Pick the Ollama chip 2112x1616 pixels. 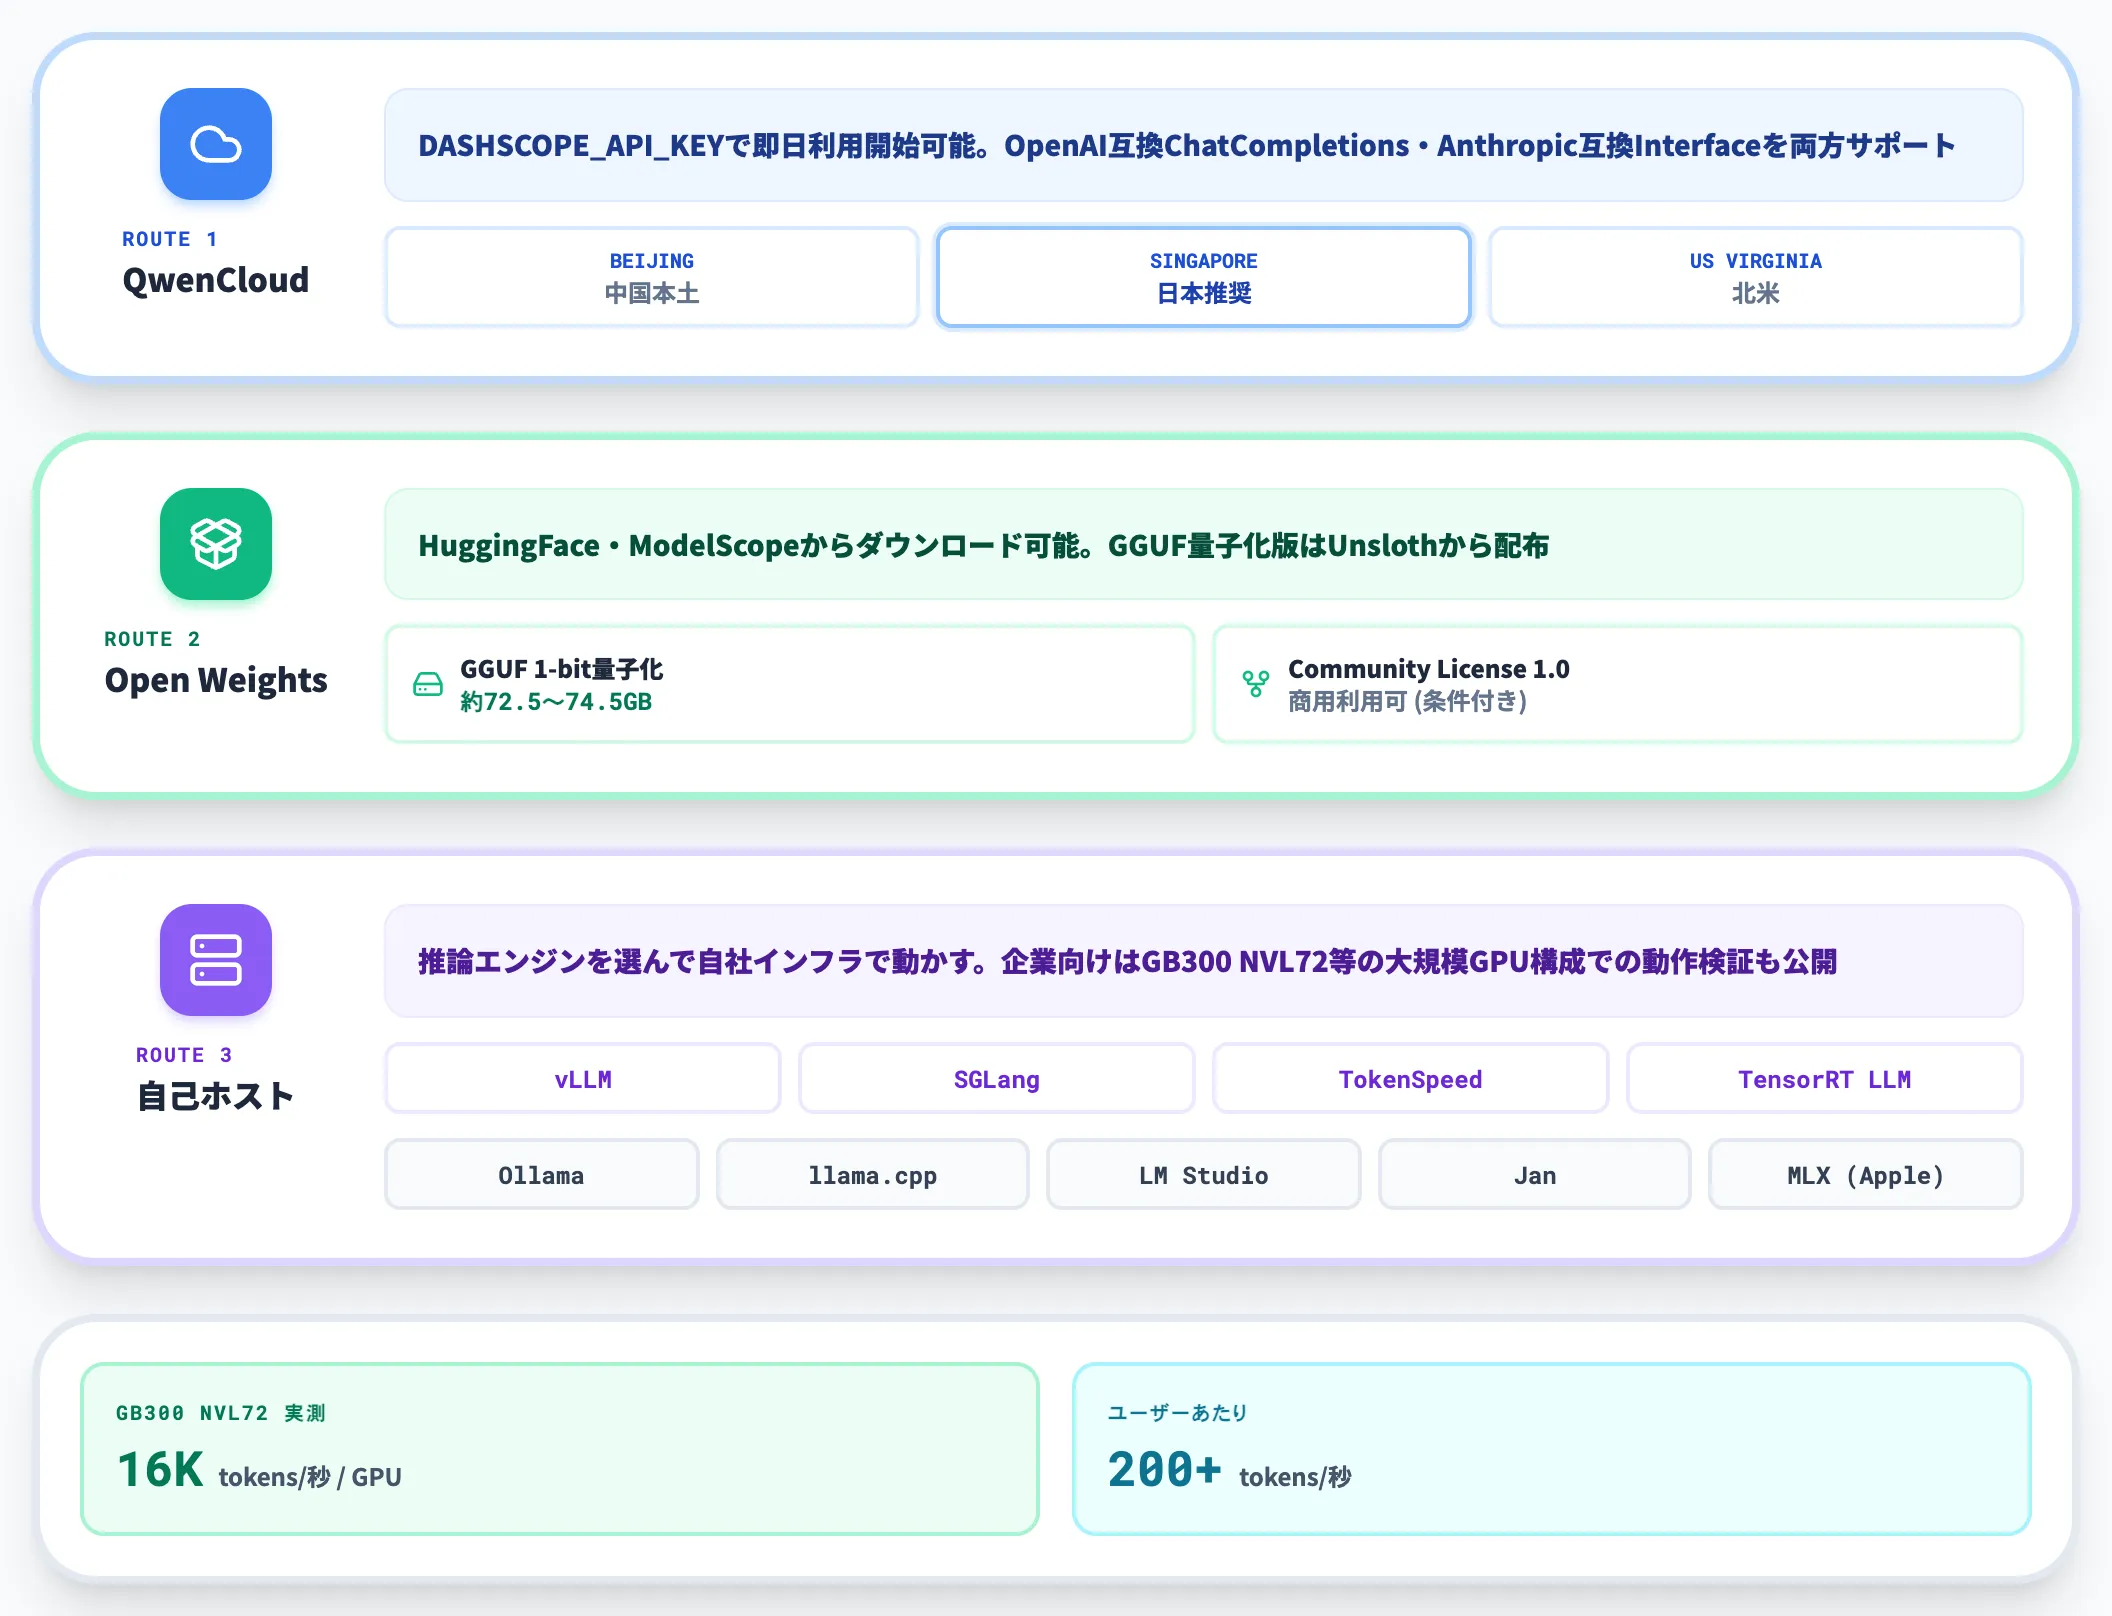point(542,1174)
